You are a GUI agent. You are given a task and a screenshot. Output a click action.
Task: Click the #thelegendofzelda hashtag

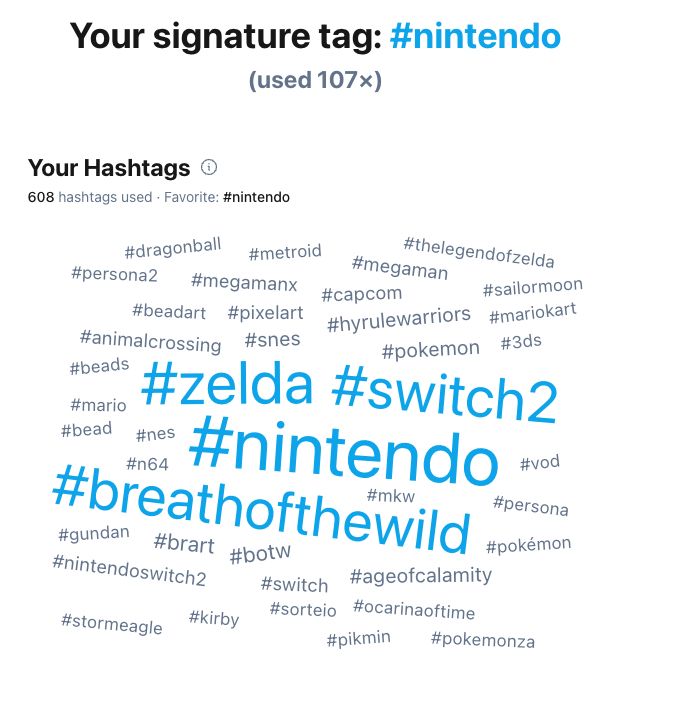[x=479, y=253]
